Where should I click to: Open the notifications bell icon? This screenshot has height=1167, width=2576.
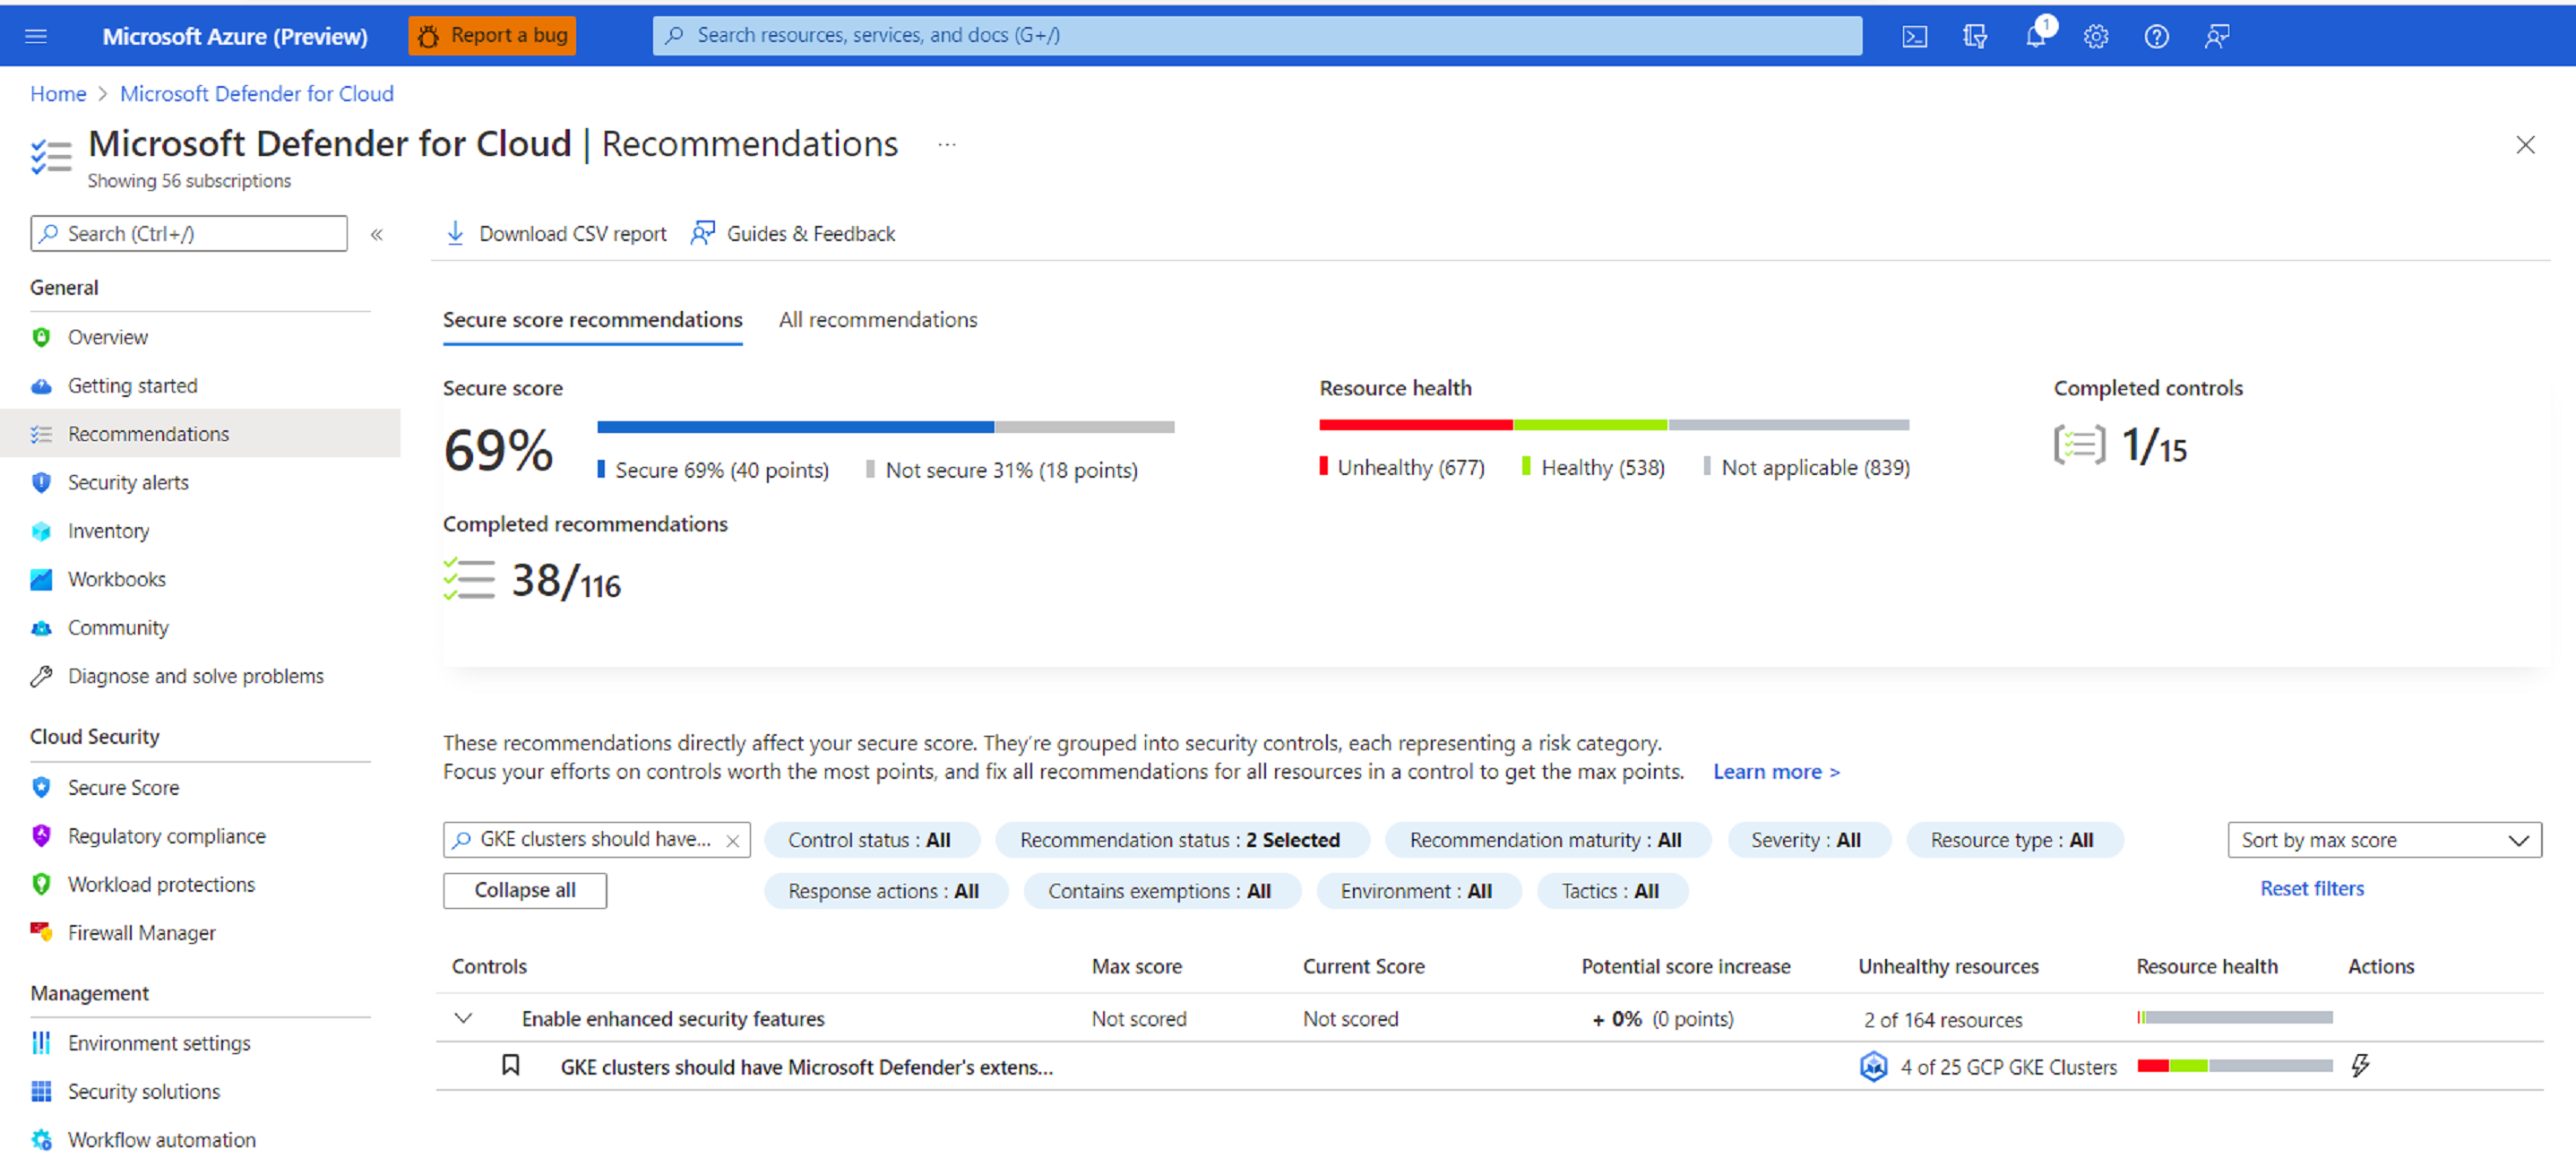click(x=2035, y=37)
